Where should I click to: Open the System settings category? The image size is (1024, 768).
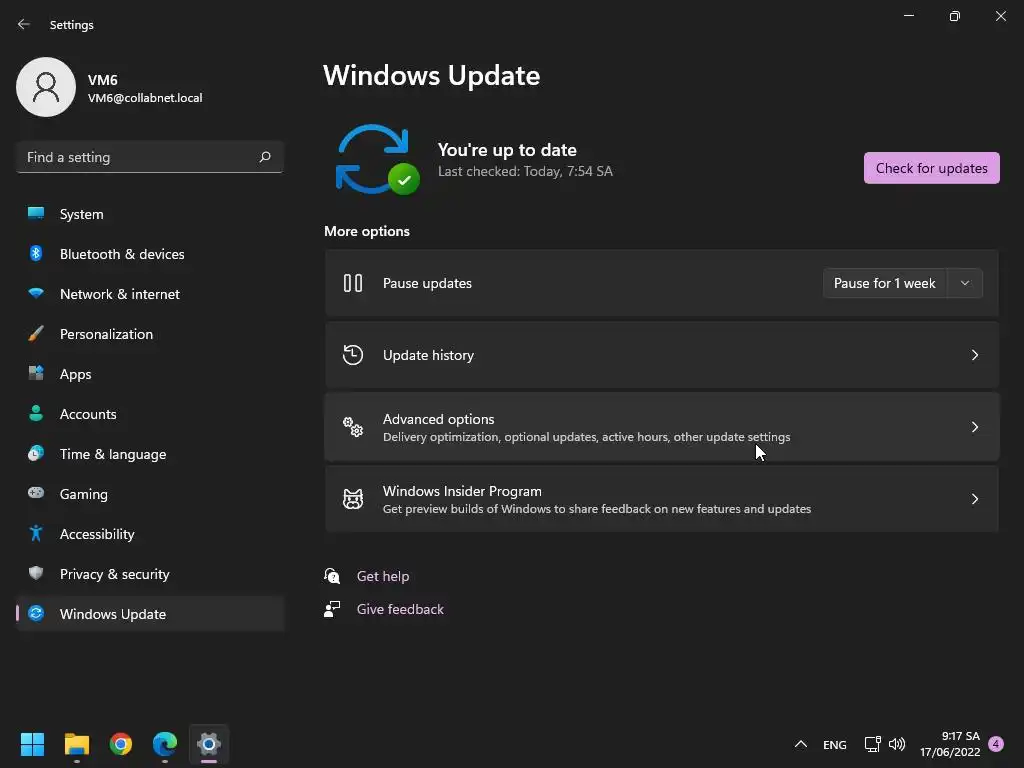(x=150, y=214)
